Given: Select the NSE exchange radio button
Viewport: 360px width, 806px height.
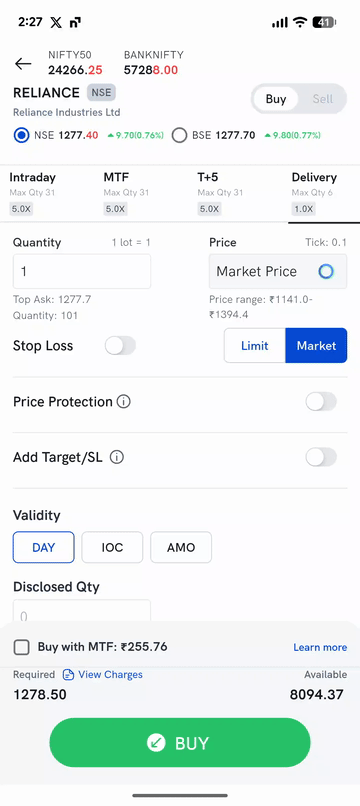Looking at the screenshot, I should click(21, 135).
